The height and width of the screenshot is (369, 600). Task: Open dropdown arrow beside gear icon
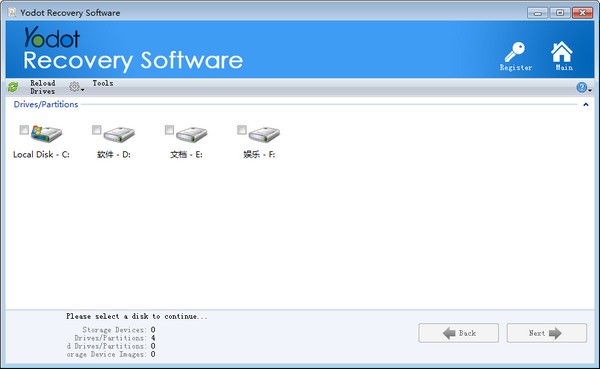(x=83, y=90)
